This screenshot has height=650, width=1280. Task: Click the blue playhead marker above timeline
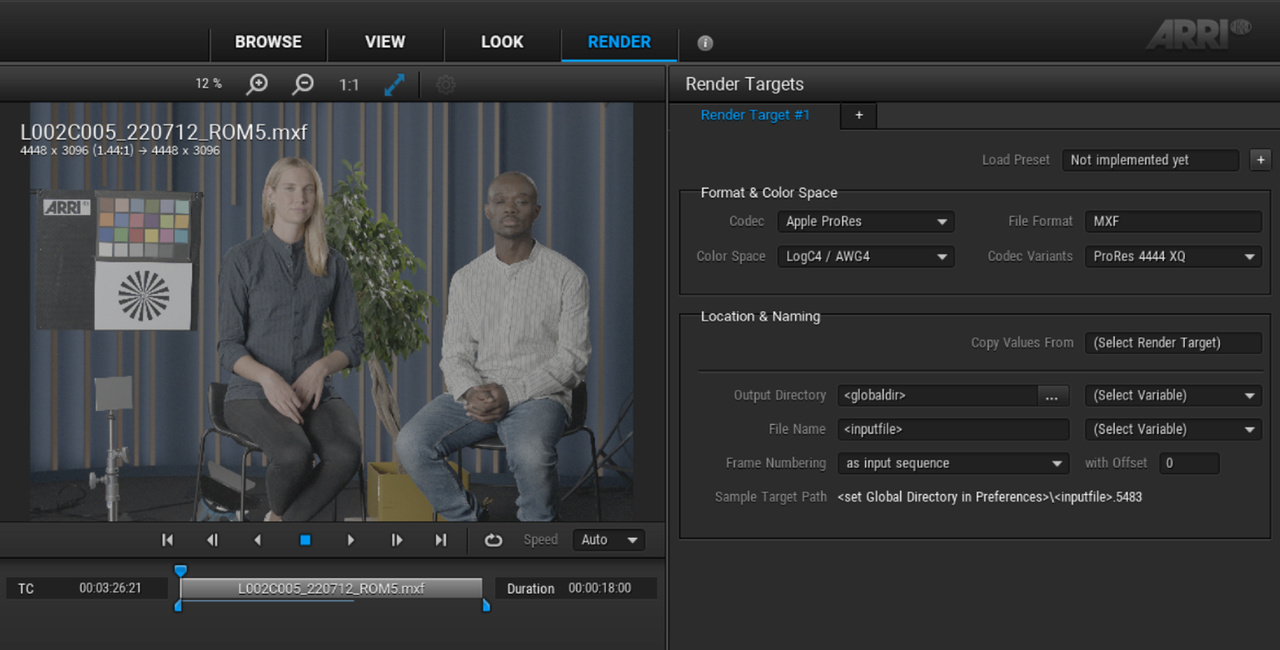(180, 571)
